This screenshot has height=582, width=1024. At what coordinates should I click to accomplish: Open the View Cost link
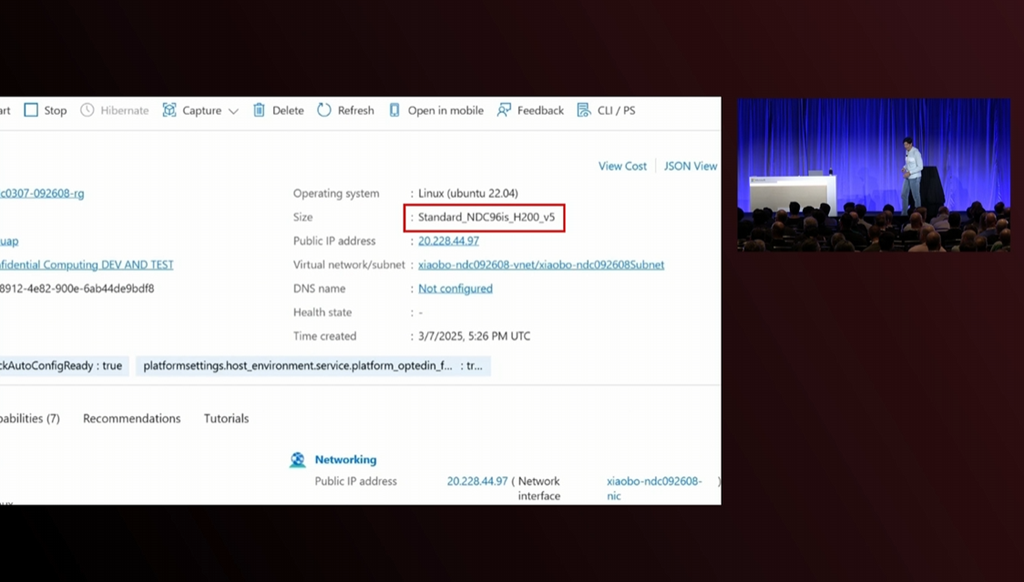[622, 166]
